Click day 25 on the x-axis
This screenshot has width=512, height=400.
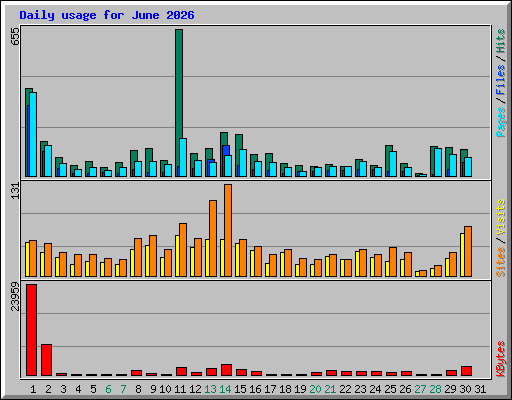point(390,389)
